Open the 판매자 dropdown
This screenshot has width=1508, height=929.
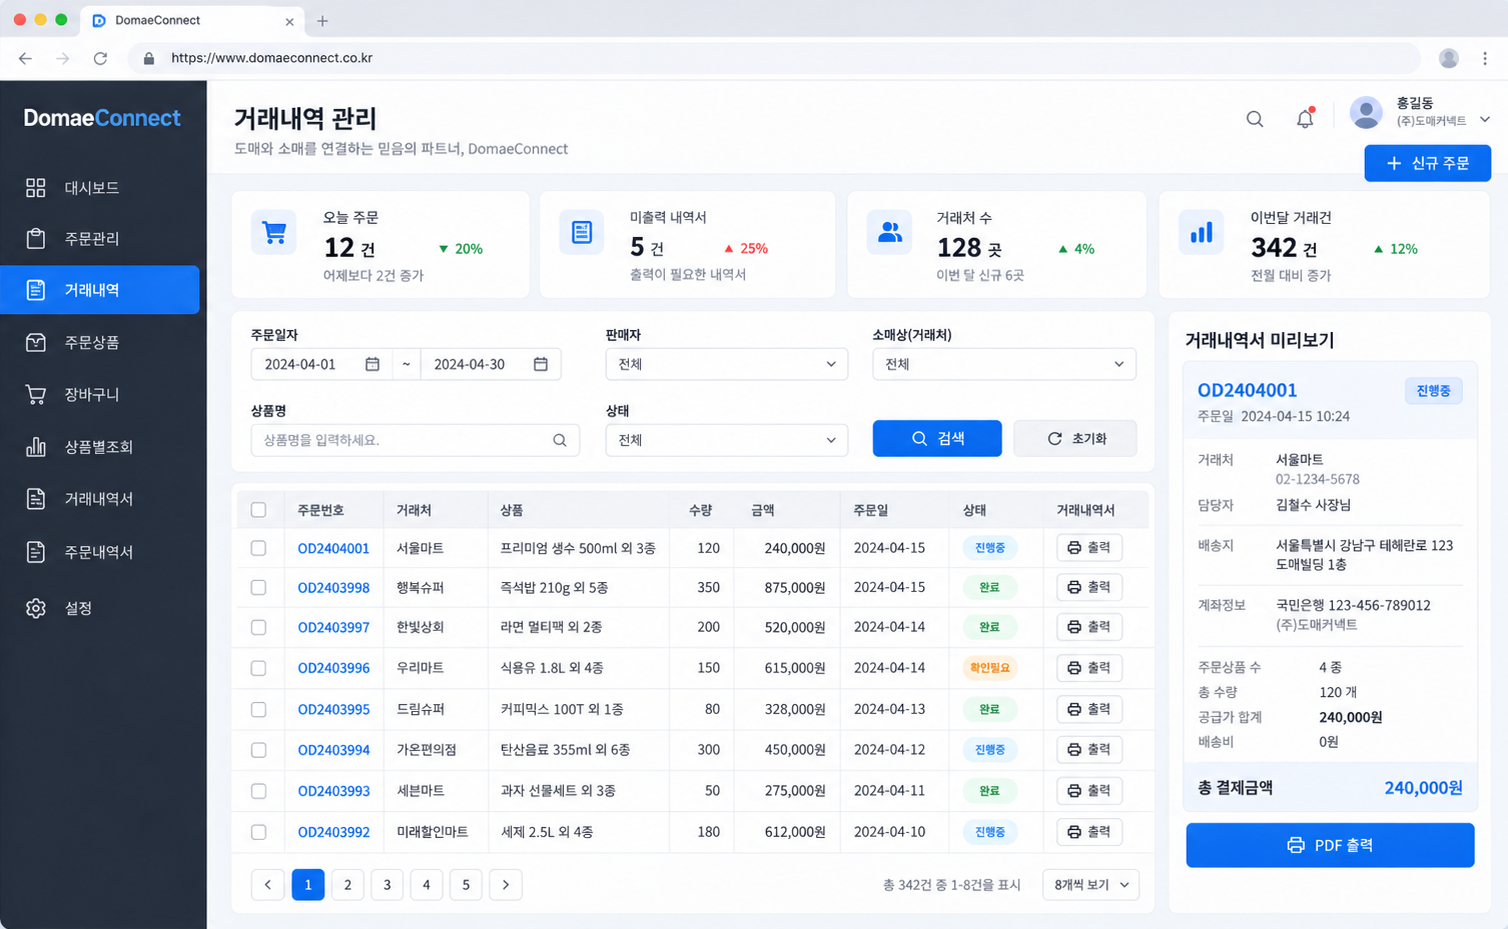pos(727,364)
